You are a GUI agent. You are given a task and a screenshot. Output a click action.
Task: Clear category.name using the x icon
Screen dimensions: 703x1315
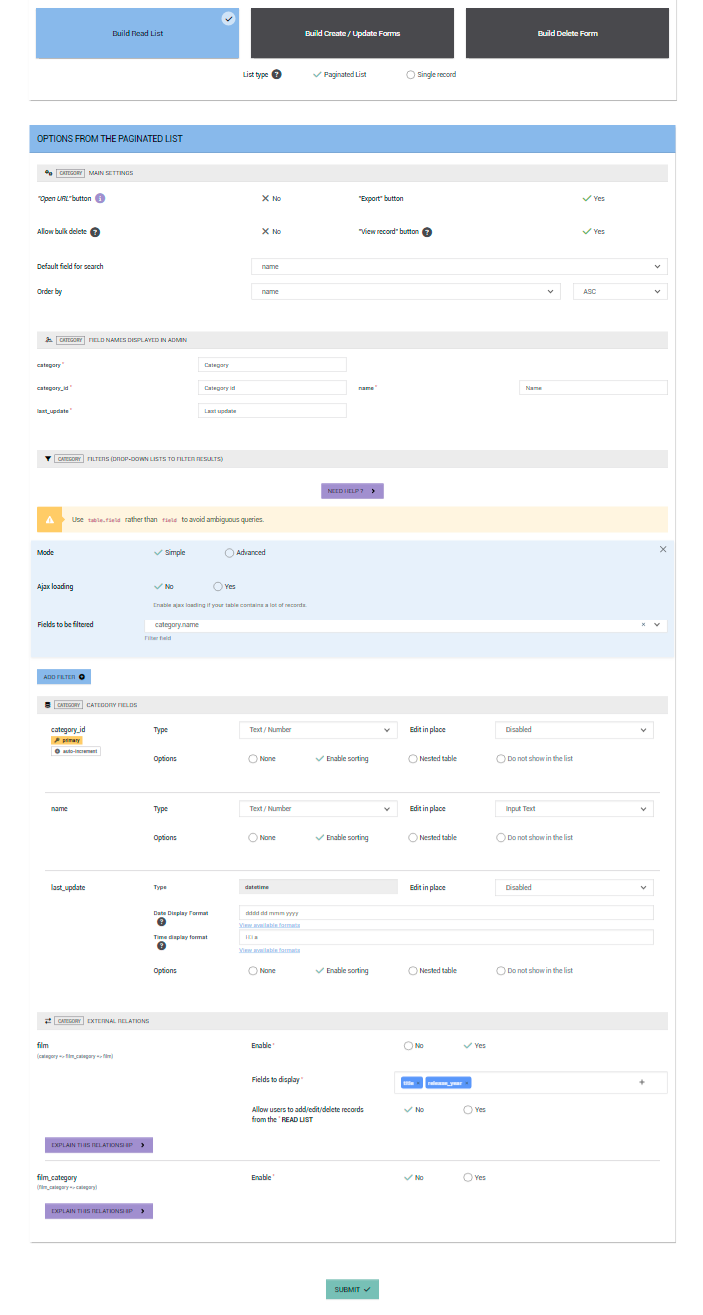click(643, 624)
